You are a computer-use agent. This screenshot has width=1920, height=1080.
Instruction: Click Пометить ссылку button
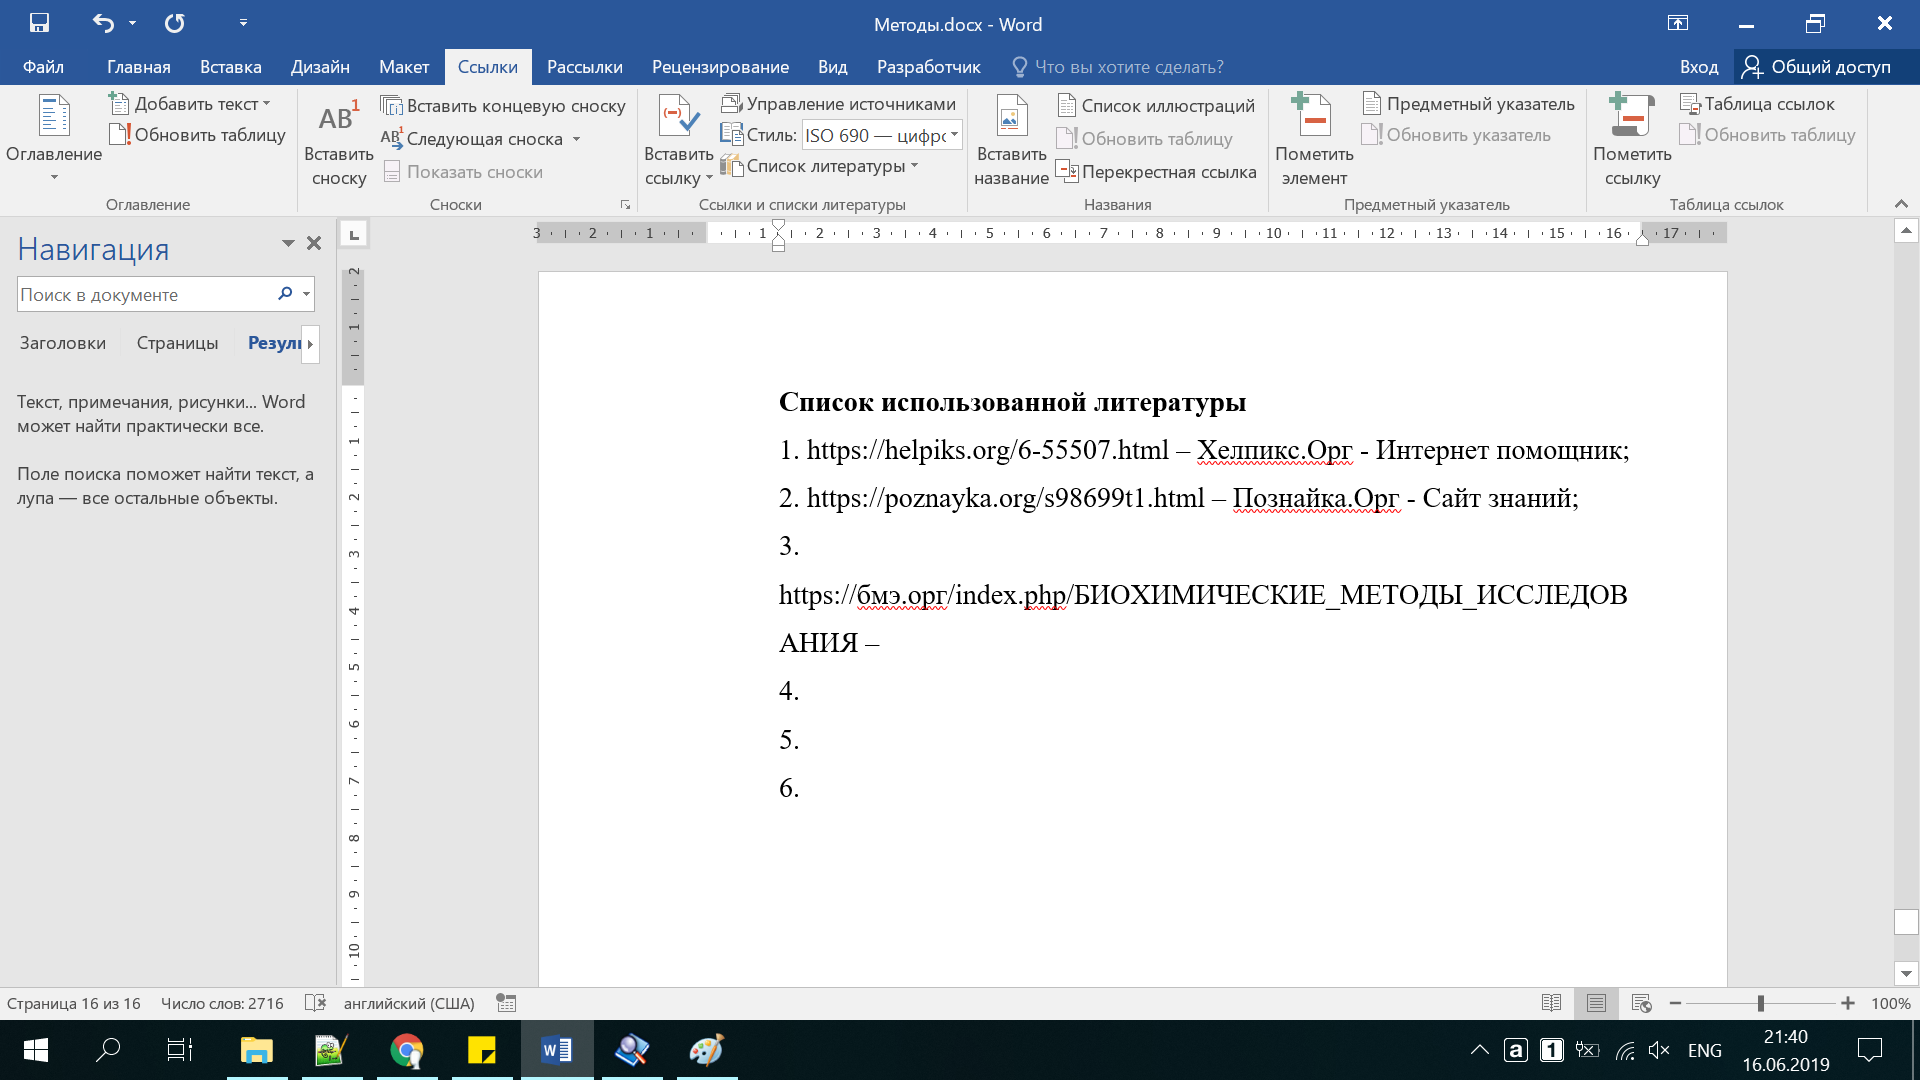(1632, 142)
